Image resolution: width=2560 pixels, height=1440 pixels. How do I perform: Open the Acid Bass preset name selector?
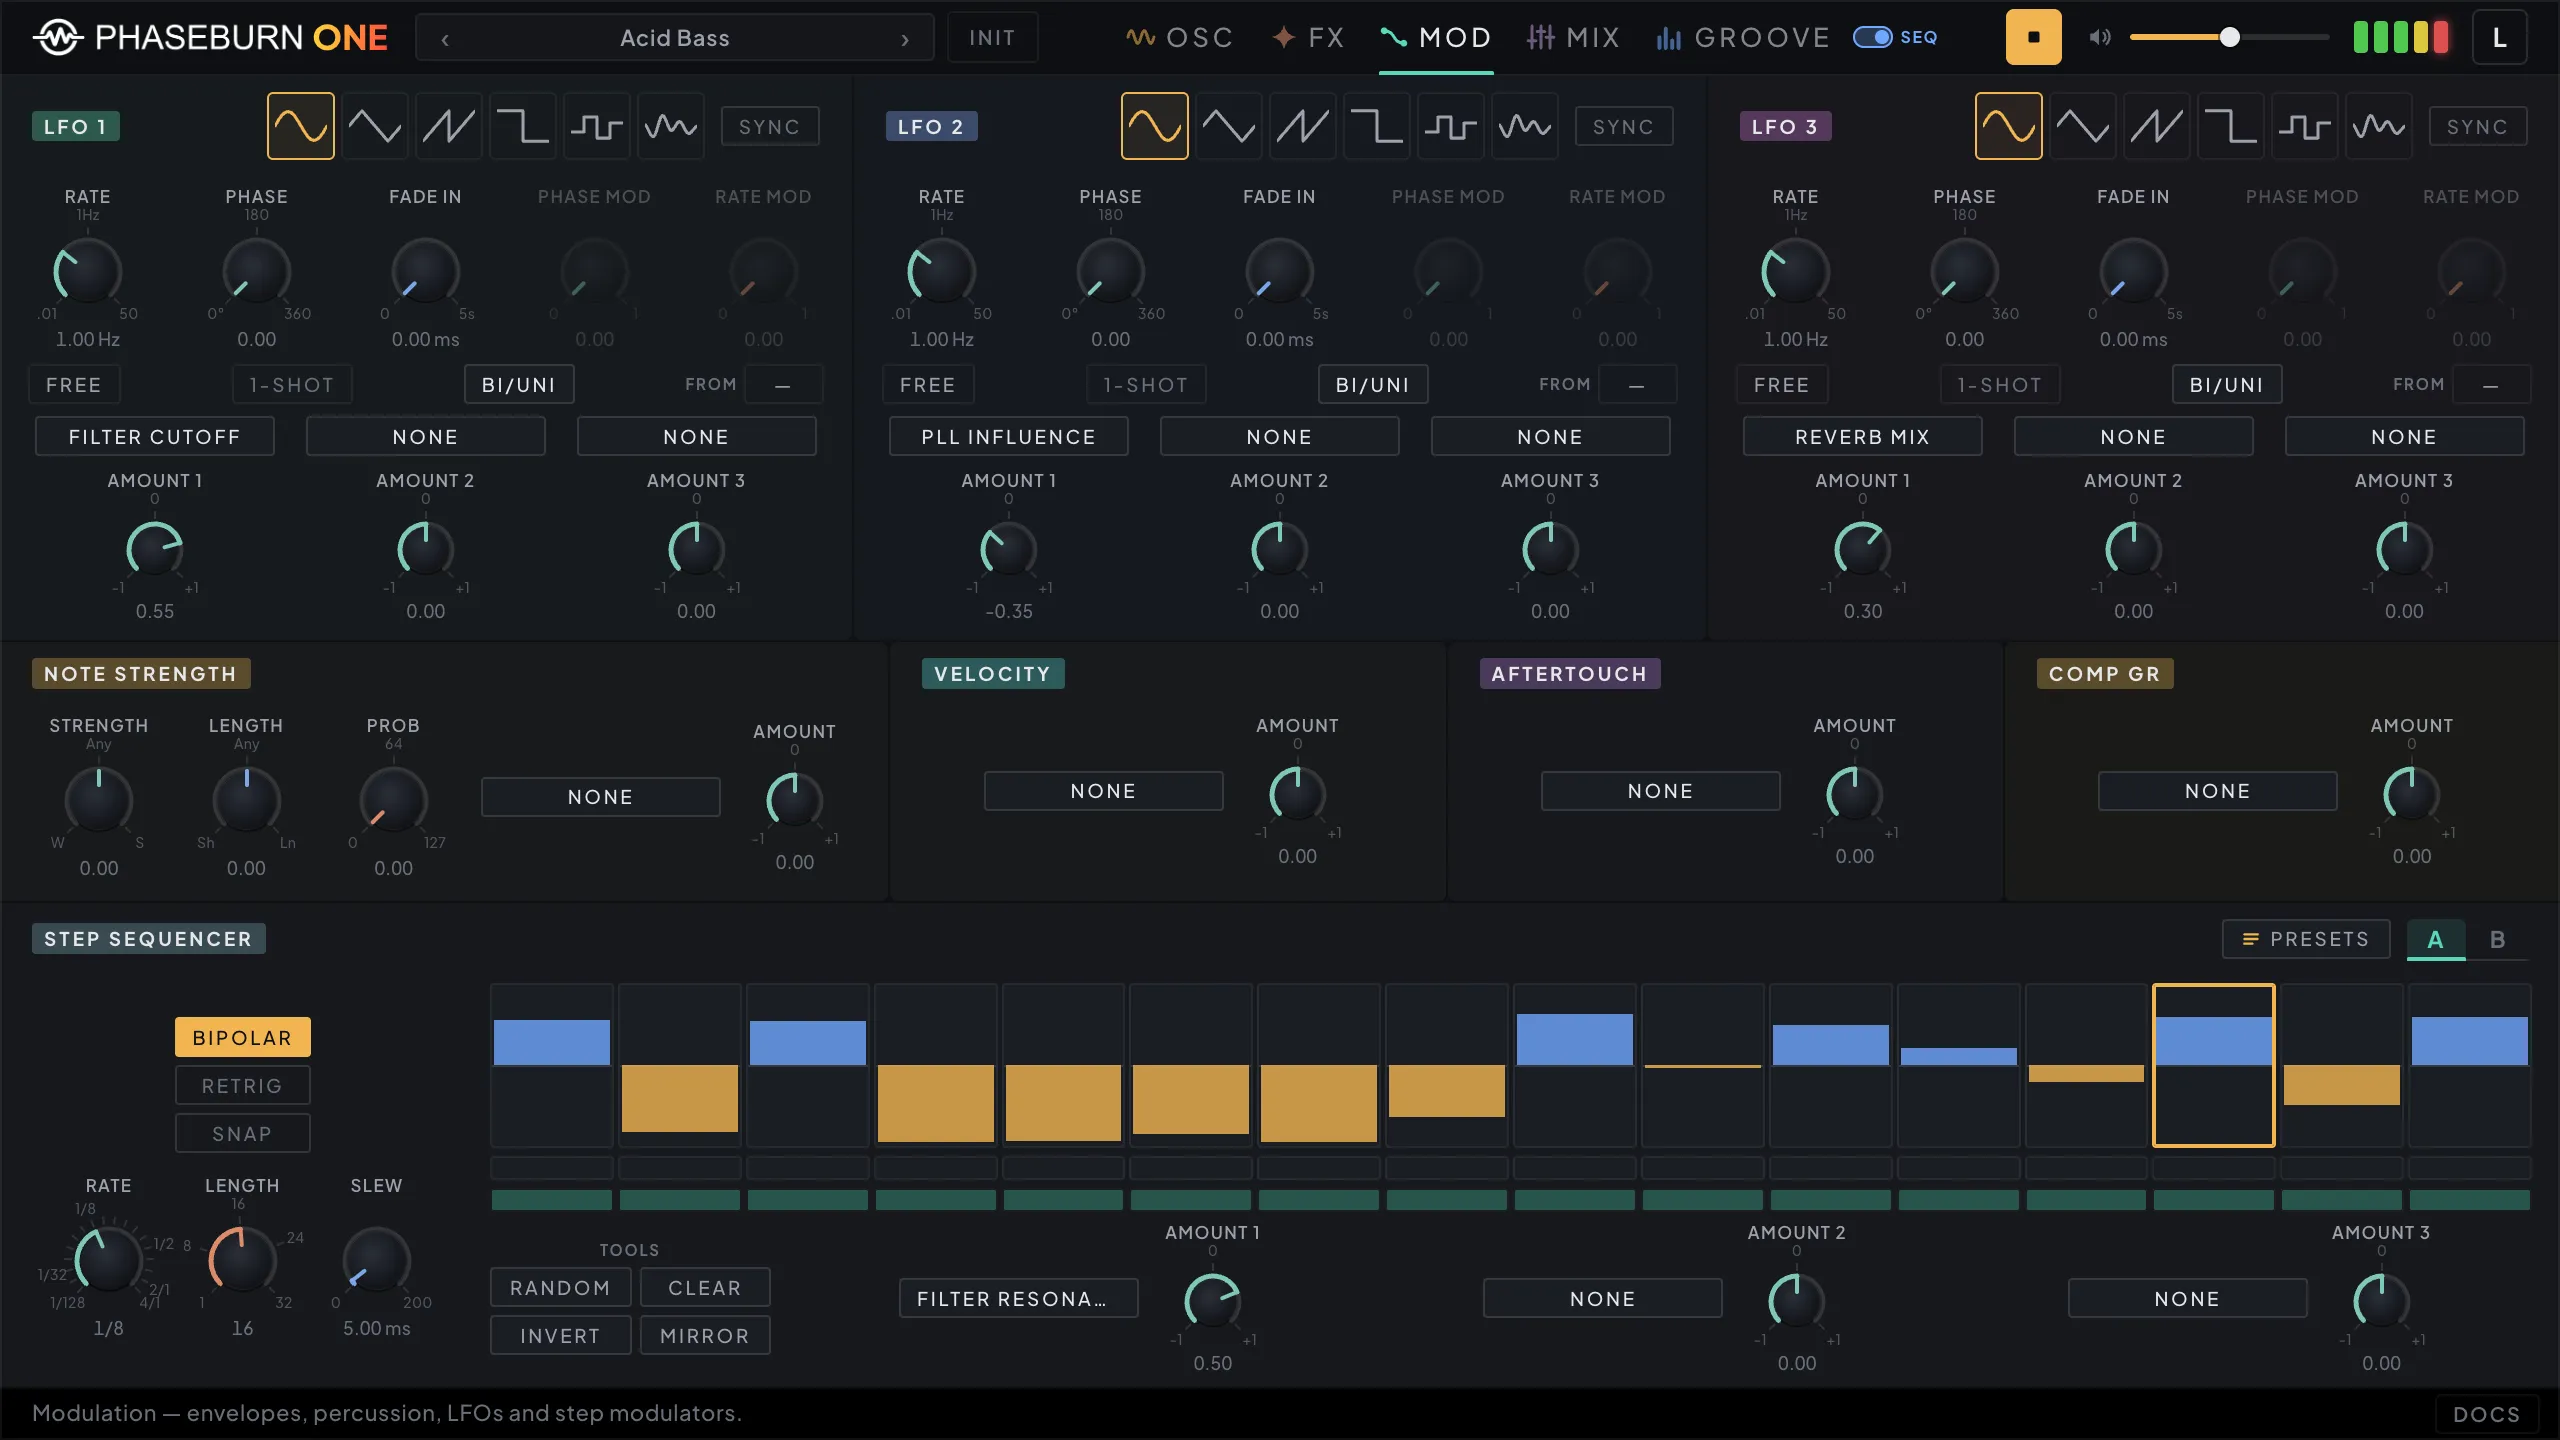675,38
